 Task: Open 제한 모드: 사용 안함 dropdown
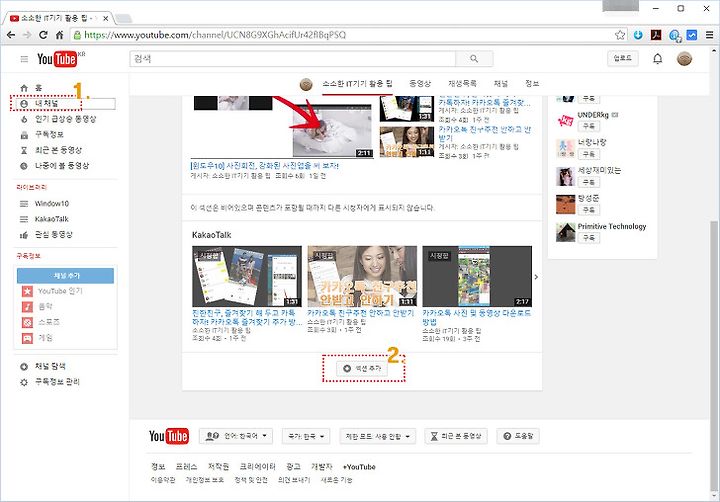point(377,436)
